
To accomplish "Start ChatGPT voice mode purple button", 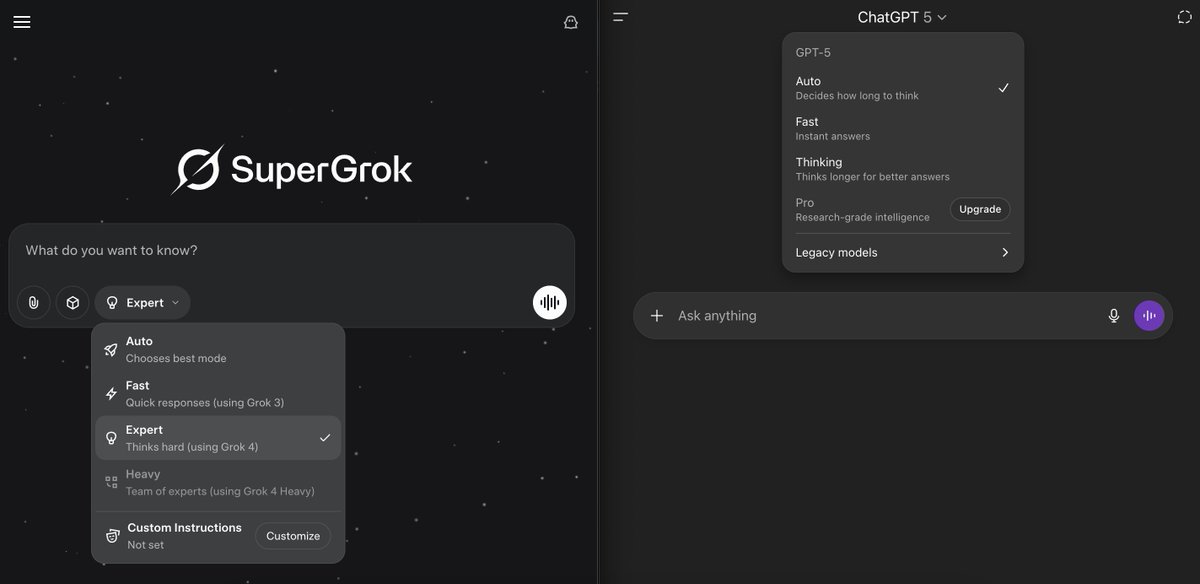I will (x=1150, y=316).
